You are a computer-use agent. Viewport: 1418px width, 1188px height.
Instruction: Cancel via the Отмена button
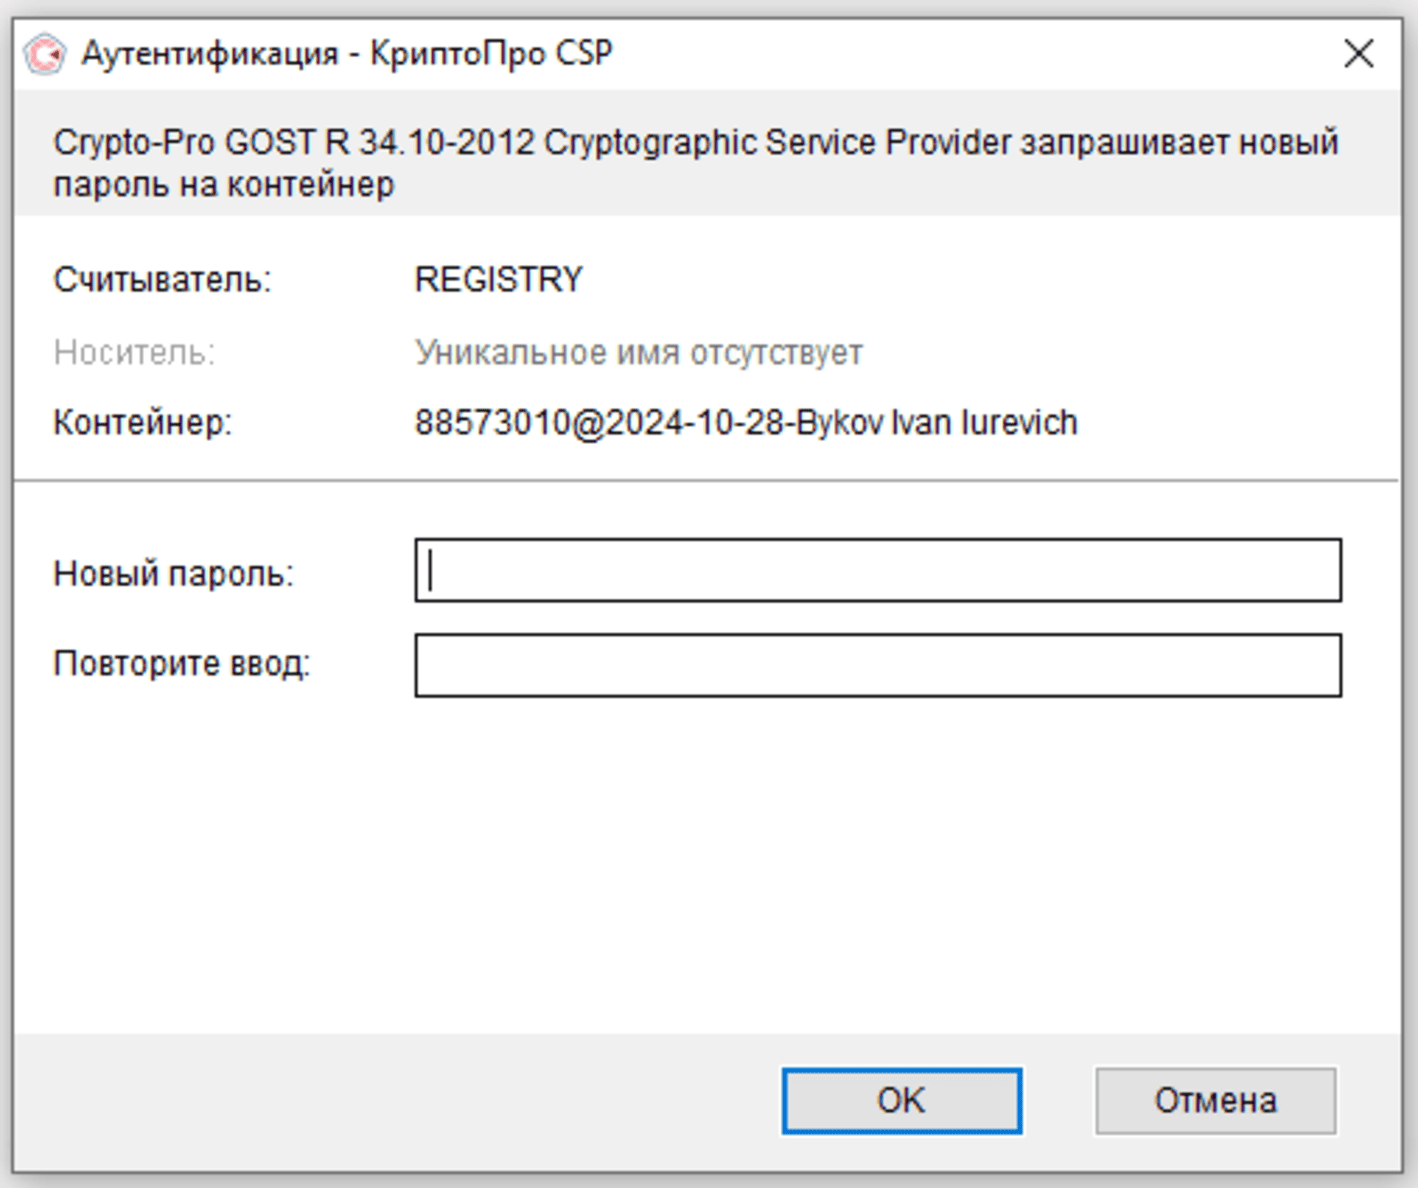[1215, 1101]
